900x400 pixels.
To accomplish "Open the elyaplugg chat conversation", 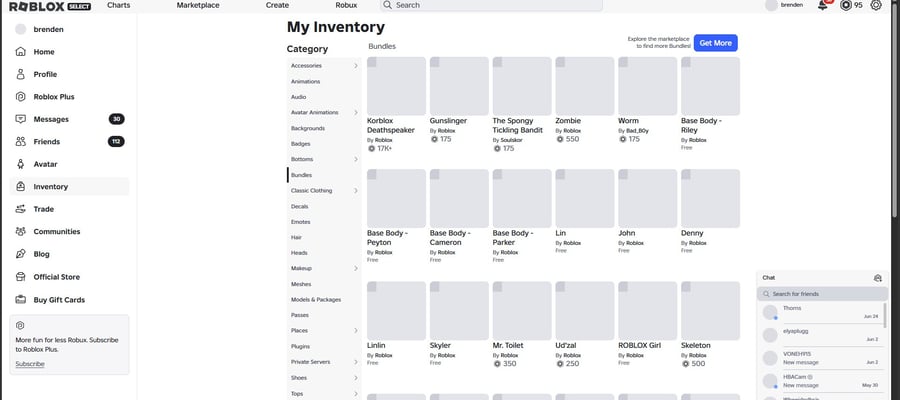I will pyautogui.click(x=821, y=335).
